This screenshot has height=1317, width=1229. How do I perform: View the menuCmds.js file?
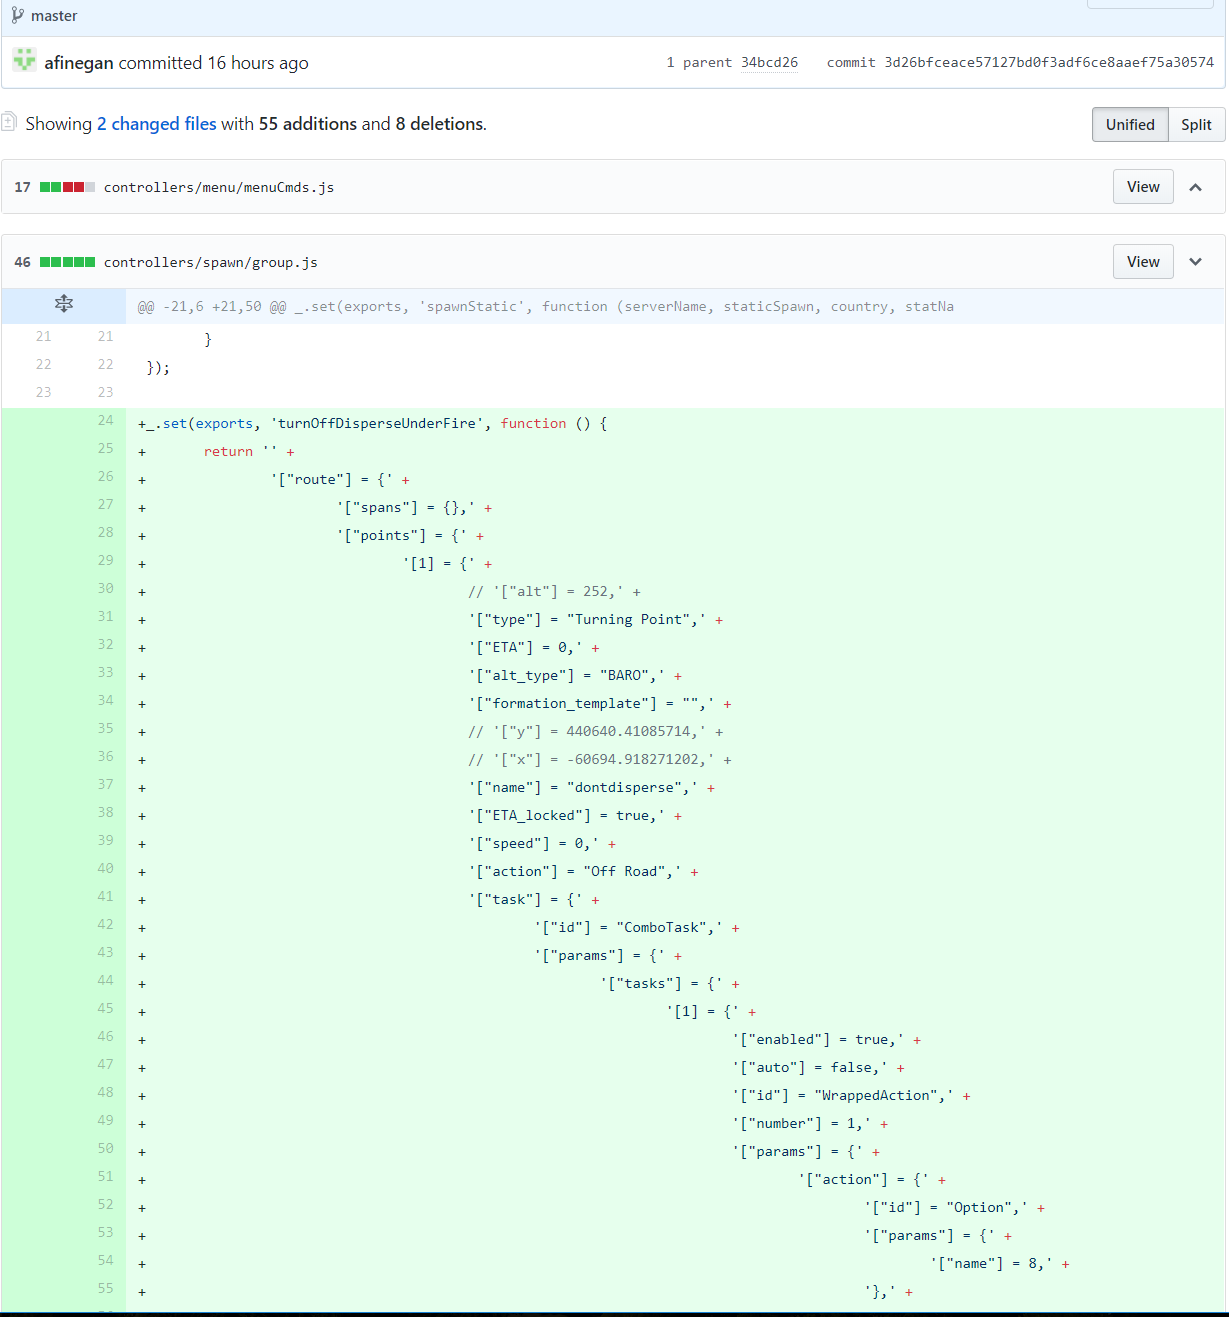click(1143, 187)
